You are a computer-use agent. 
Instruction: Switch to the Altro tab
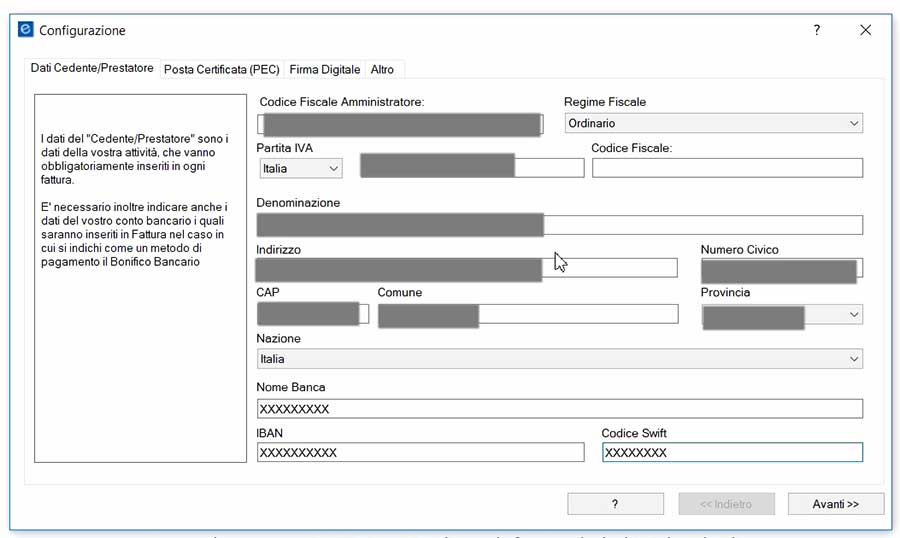point(382,69)
